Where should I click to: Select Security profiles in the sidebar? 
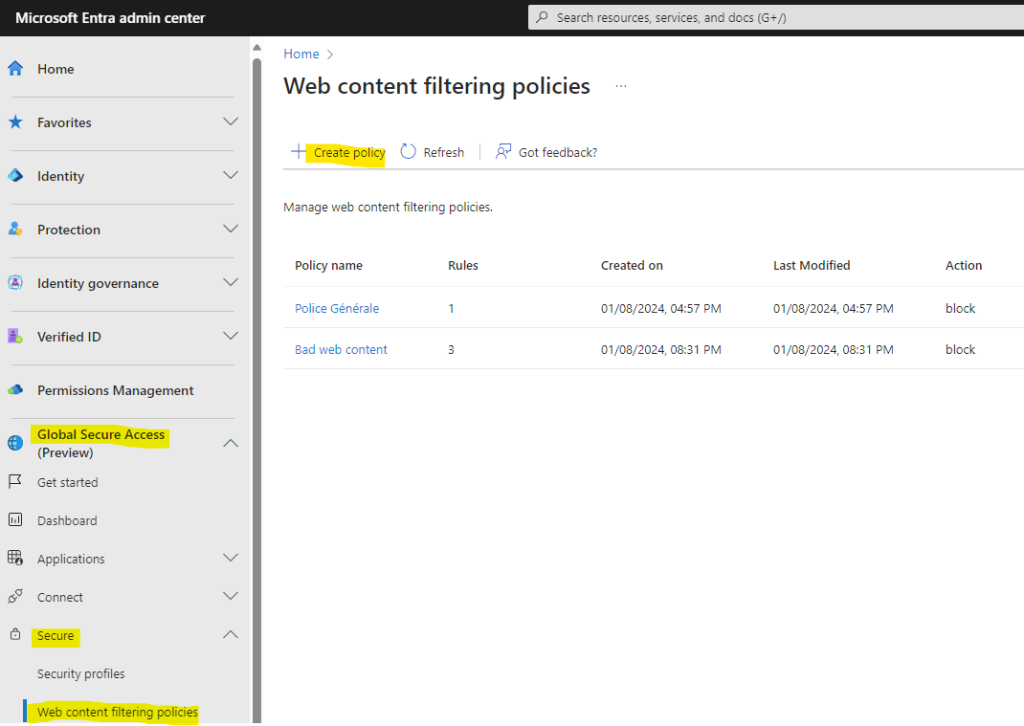point(81,674)
